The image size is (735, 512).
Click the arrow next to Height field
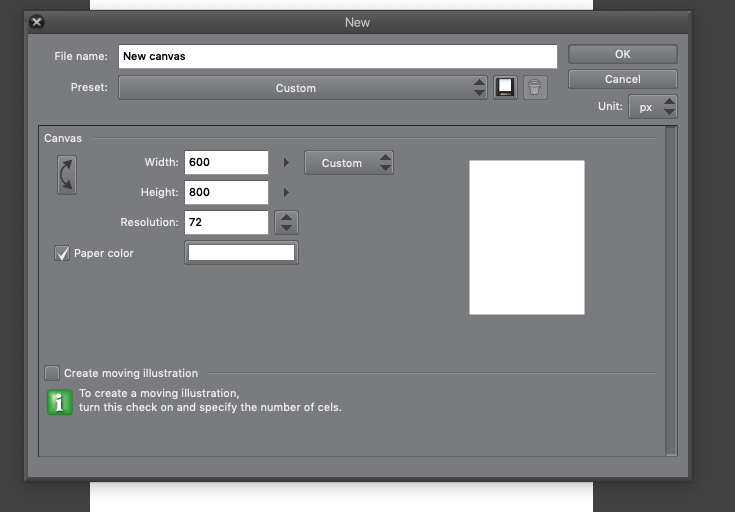click(286, 192)
